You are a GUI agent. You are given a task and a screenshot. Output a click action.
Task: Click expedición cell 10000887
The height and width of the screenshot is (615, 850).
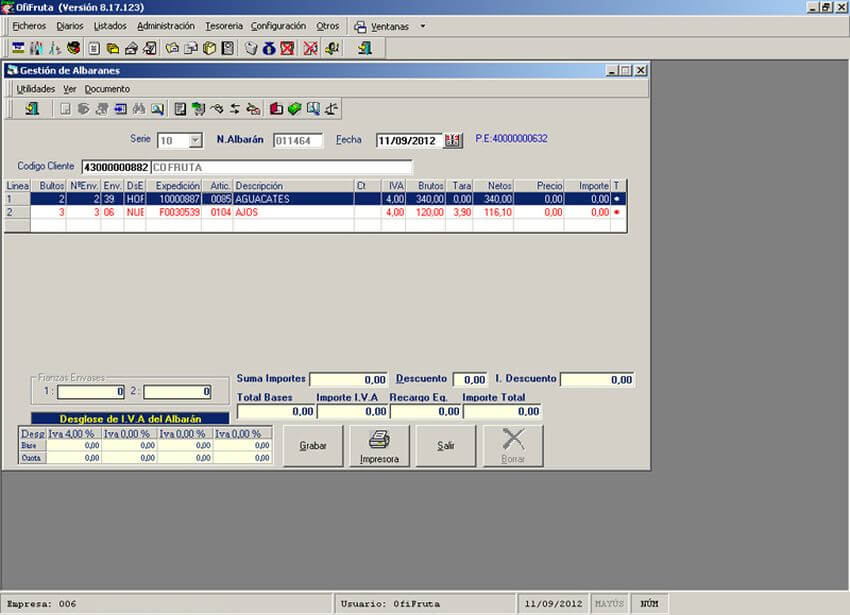click(x=173, y=199)
